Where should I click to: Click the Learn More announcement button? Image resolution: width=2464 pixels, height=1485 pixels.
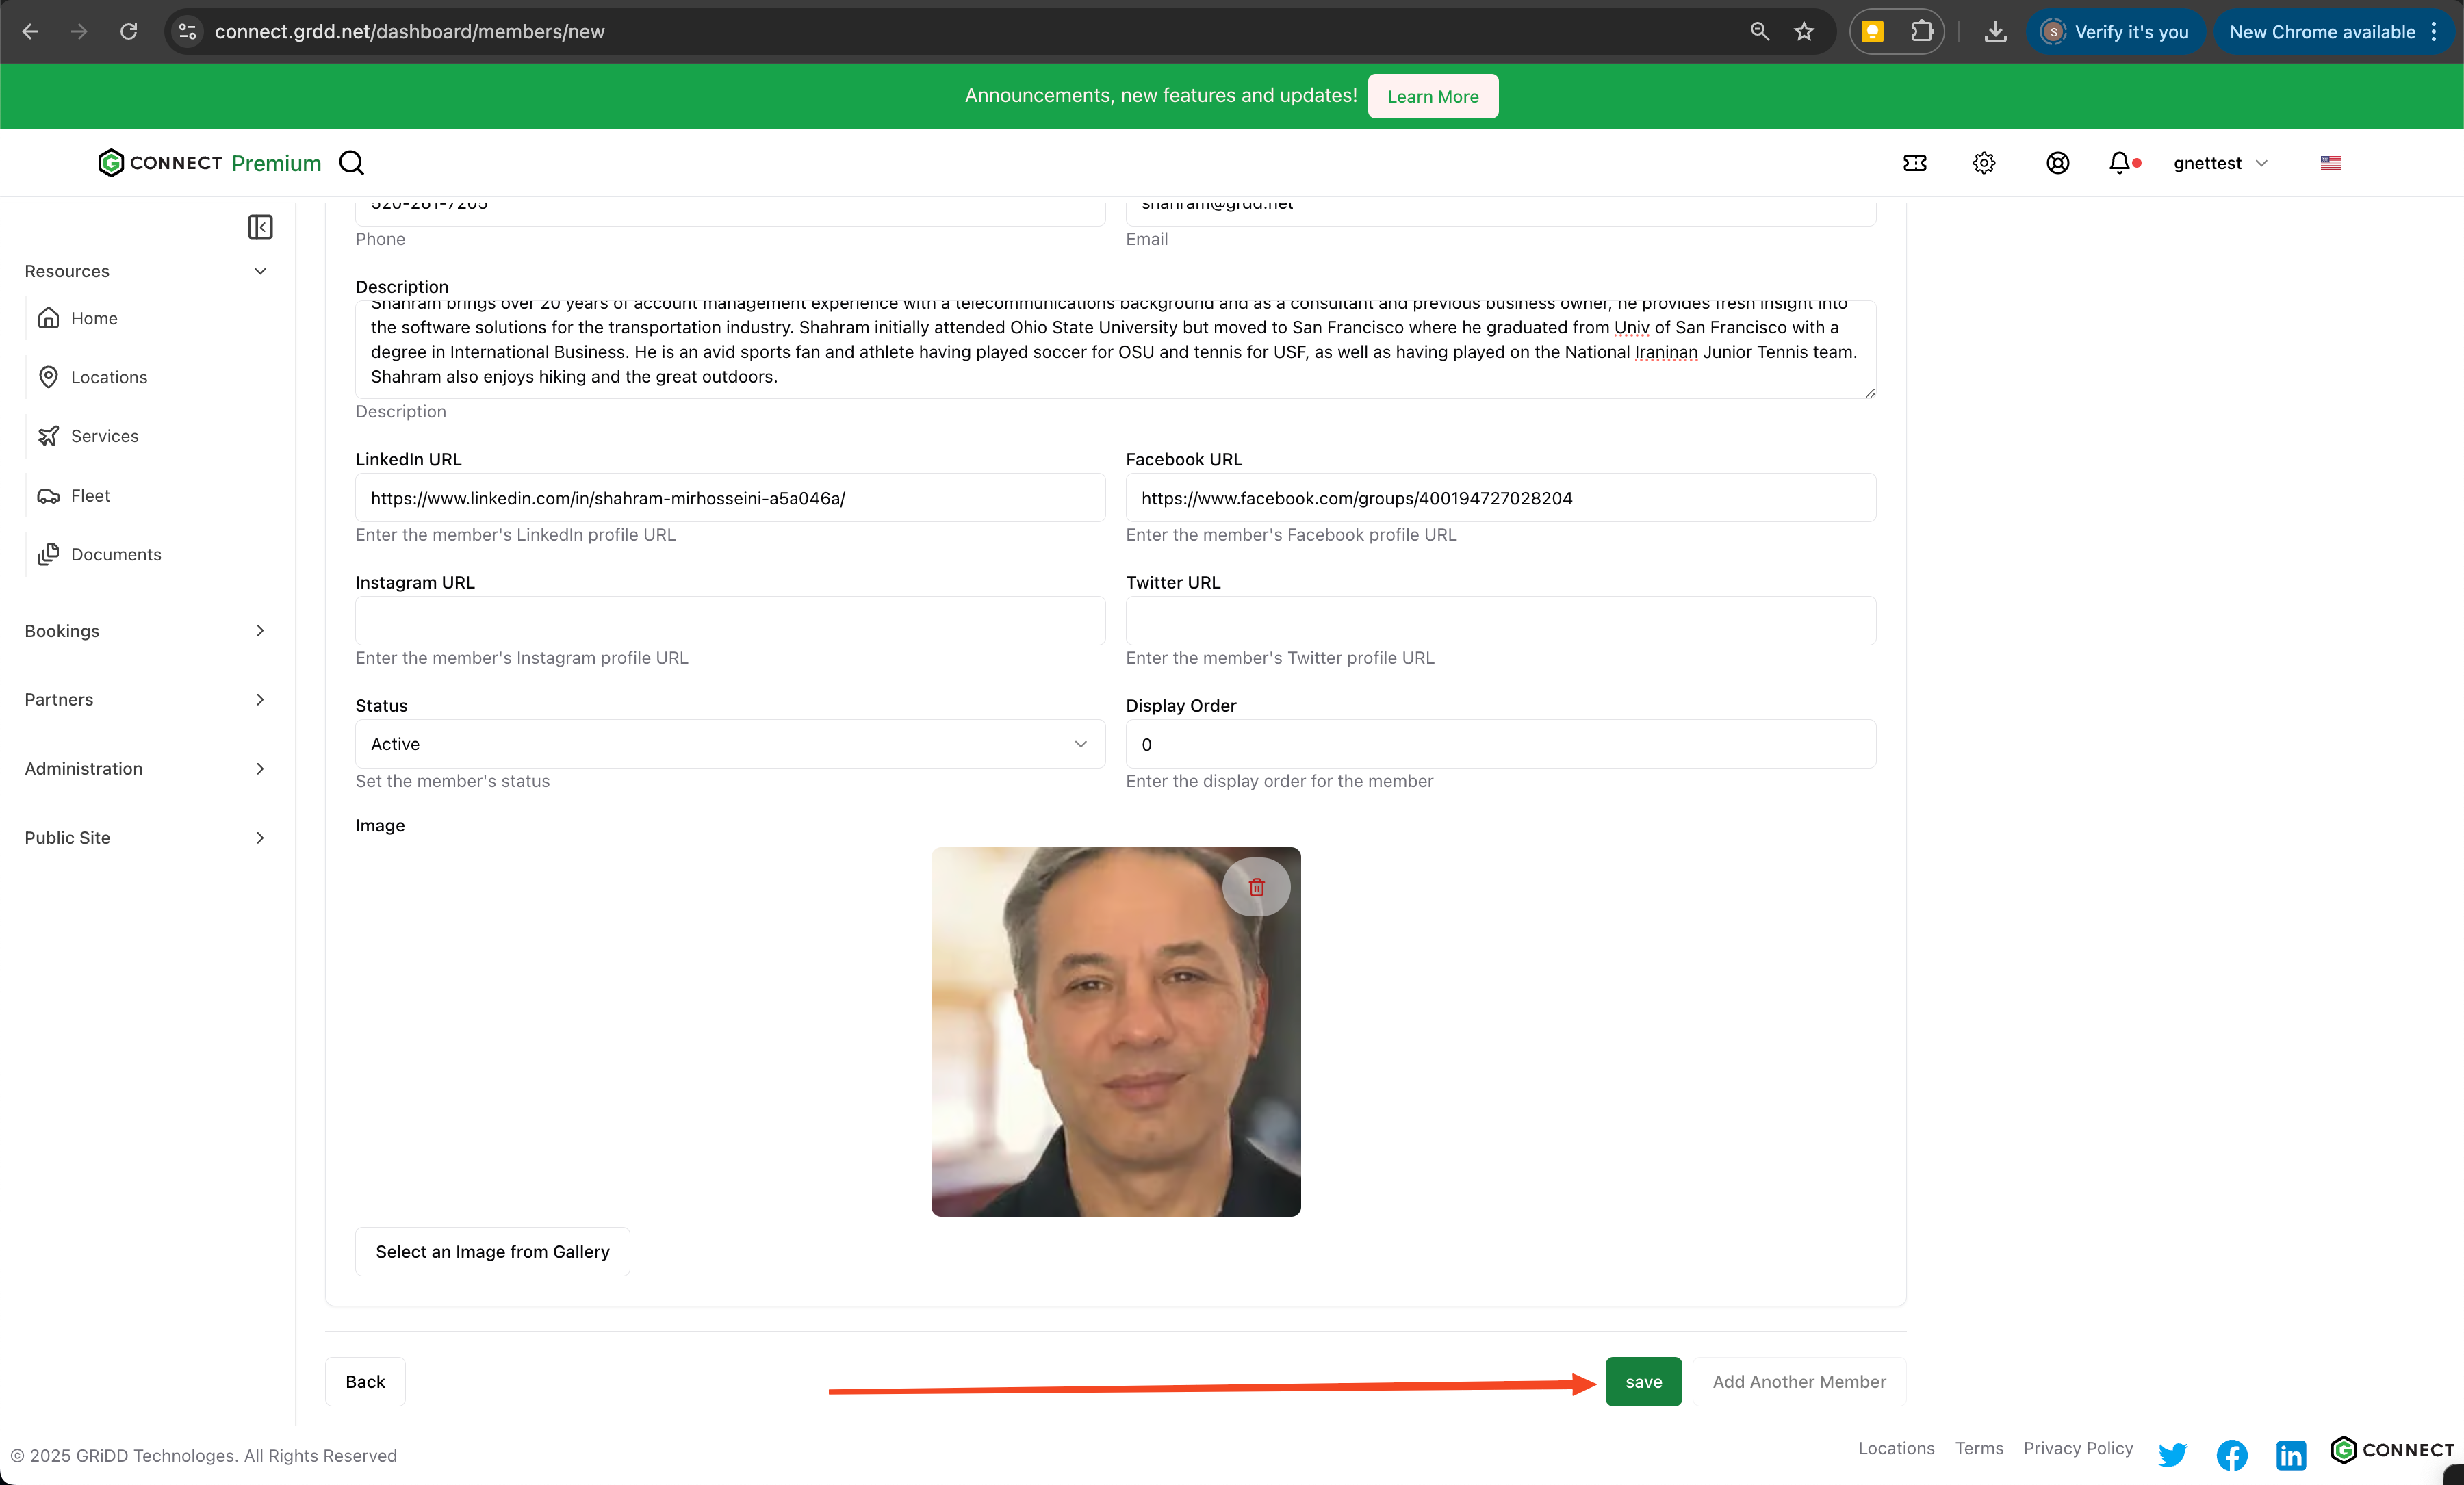(x=1432, y=96)
